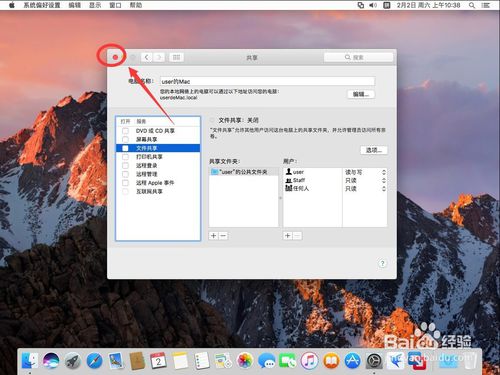Enable the 远程 Apple 事件 checkbox
The height and width of the screenshot is (375, 500).
tap(125, 183)
